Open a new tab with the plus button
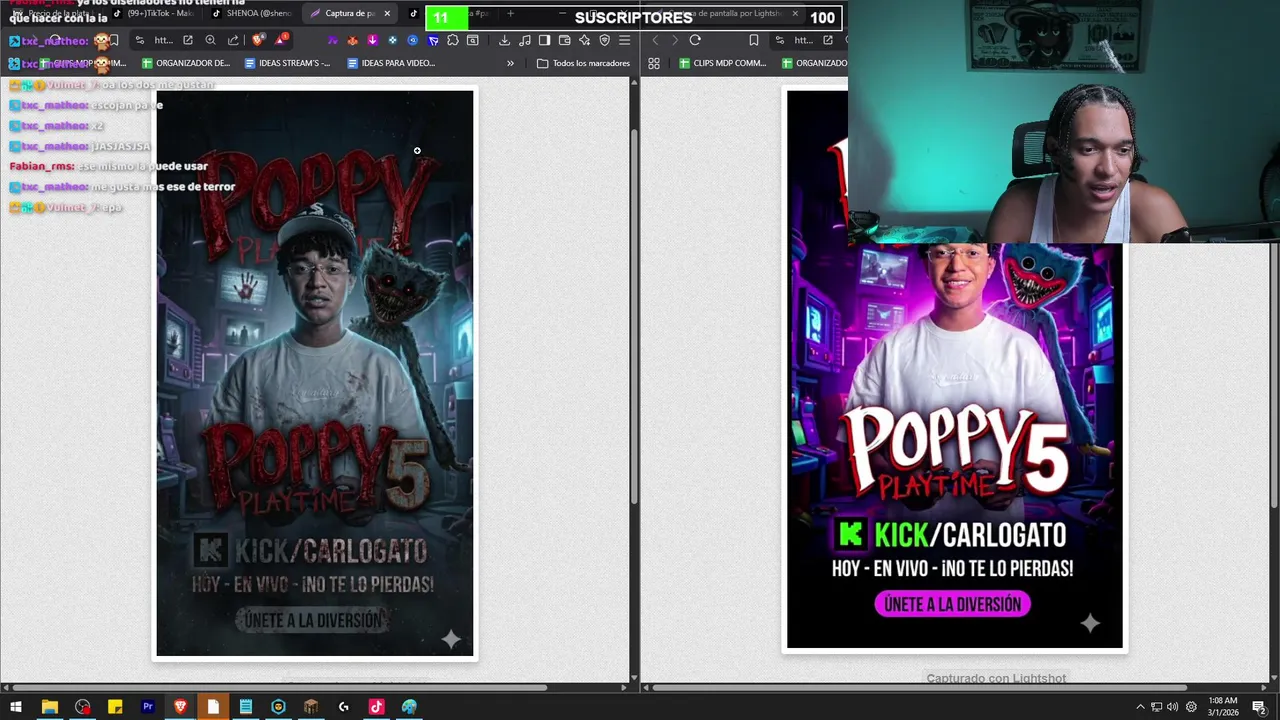The image size is (1280, 720). pos(510,13)
